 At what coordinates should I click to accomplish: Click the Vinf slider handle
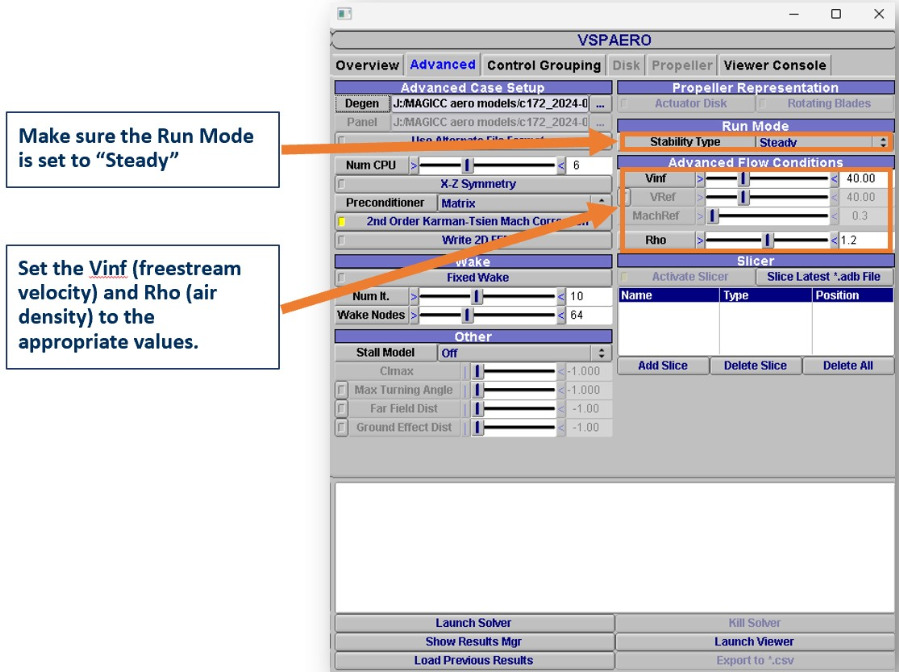point(743,179)
